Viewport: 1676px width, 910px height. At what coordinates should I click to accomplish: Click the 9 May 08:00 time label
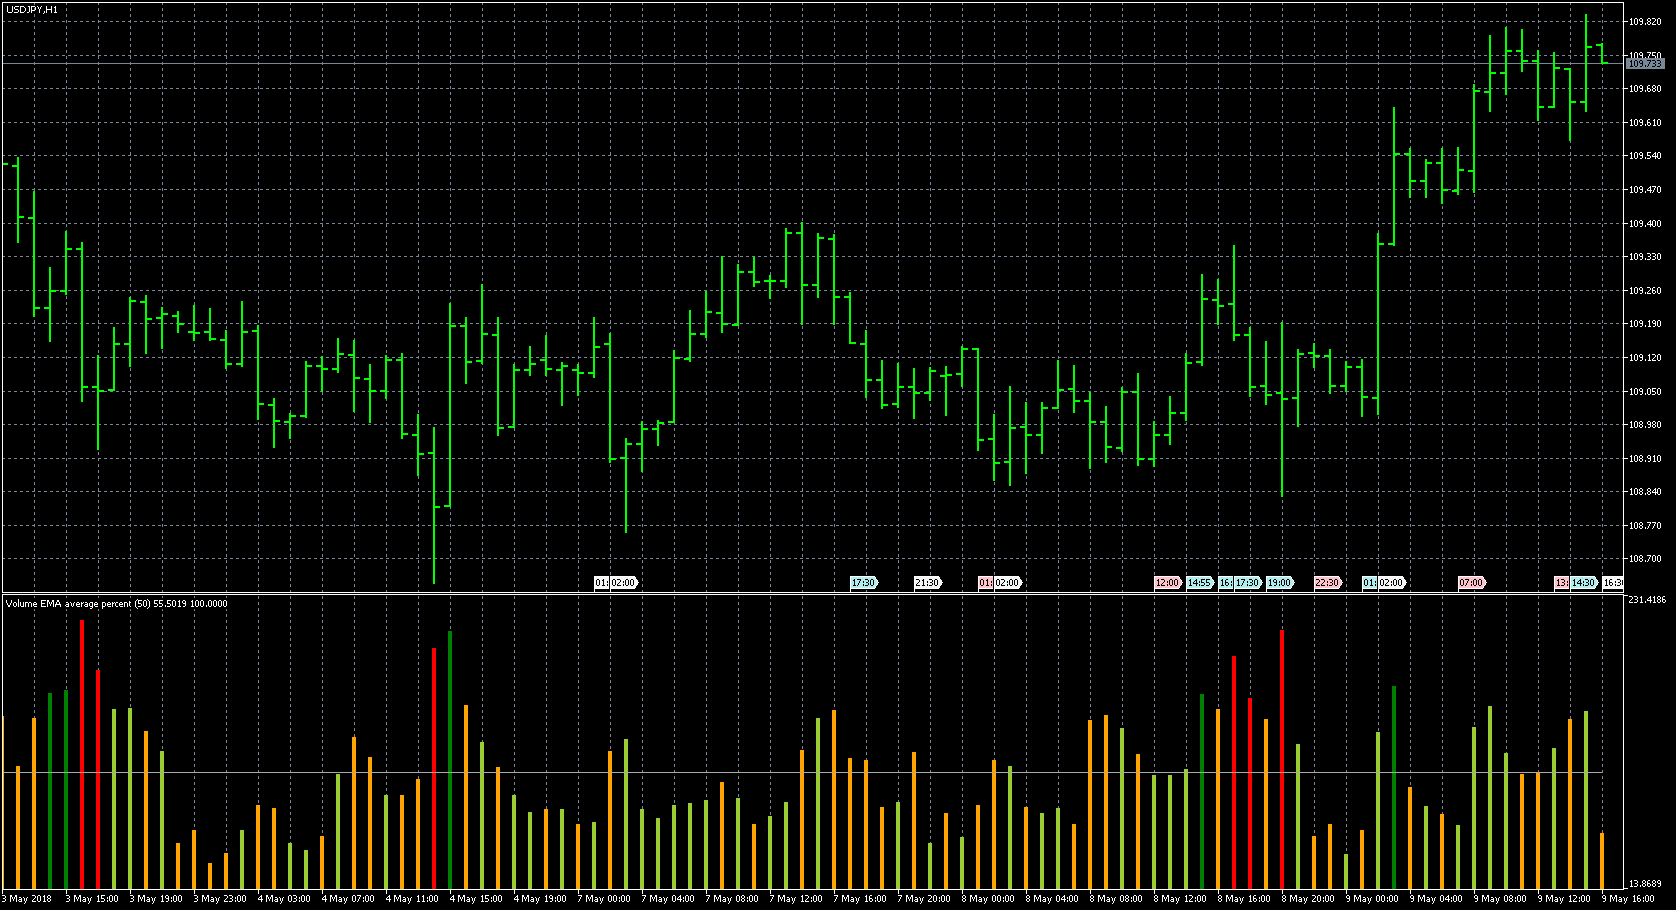(x=1500, y=899)
